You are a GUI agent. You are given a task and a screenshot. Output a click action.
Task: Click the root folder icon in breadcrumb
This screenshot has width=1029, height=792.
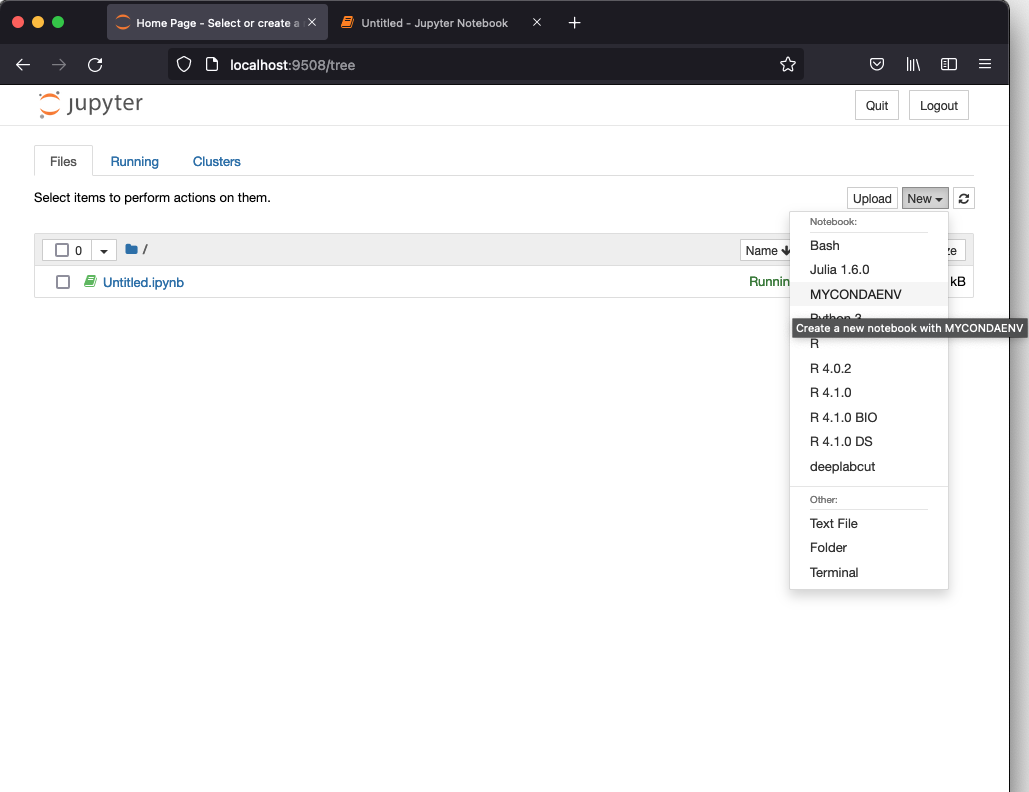coord(131,249)
